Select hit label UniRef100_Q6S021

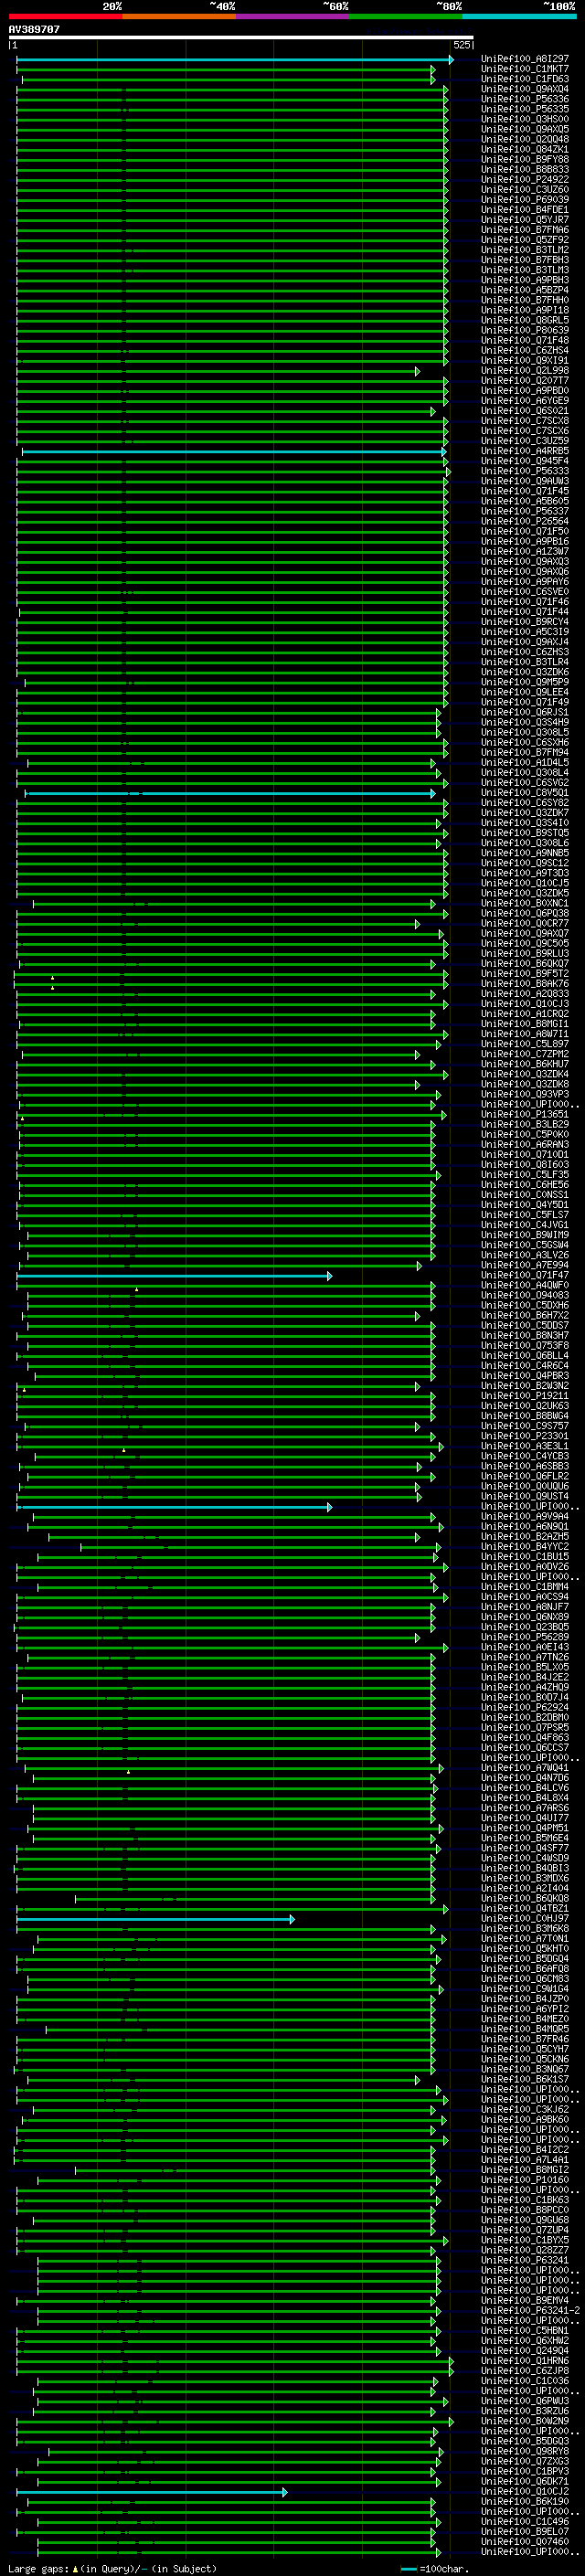[x=524, y=411]
